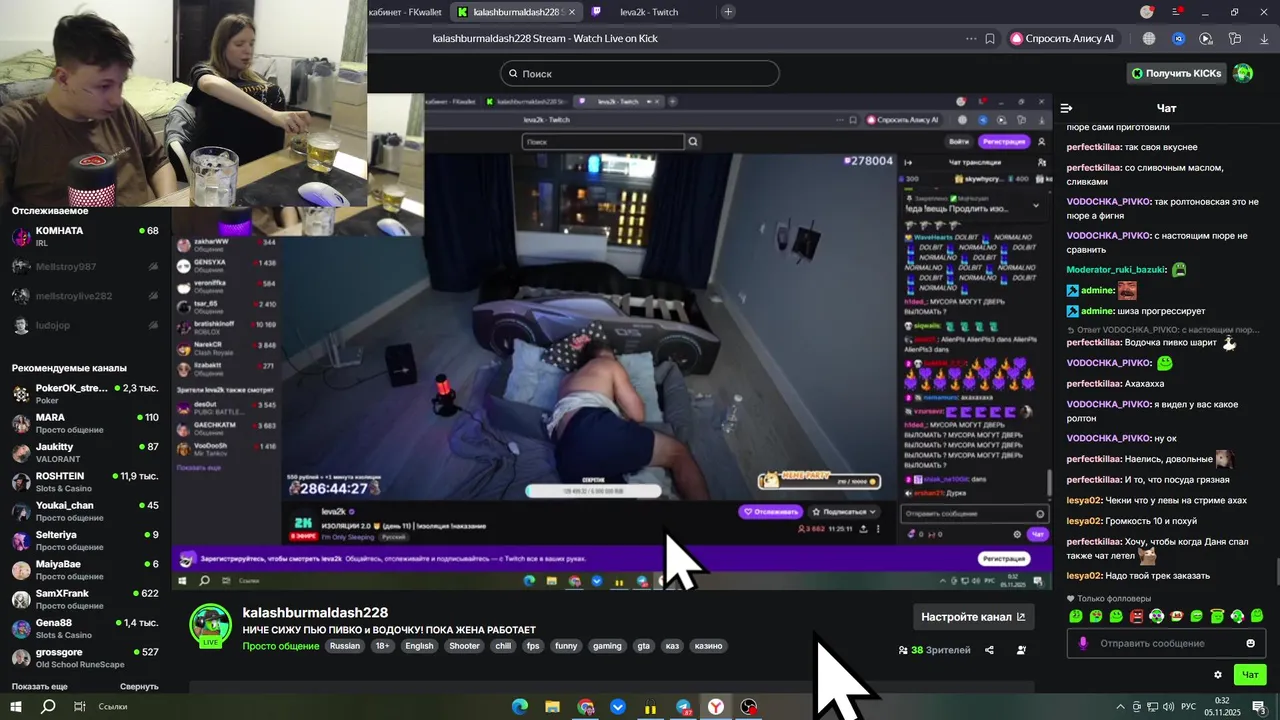Open the emoji picker in chat input
1280x720 pixels.
1250,643
